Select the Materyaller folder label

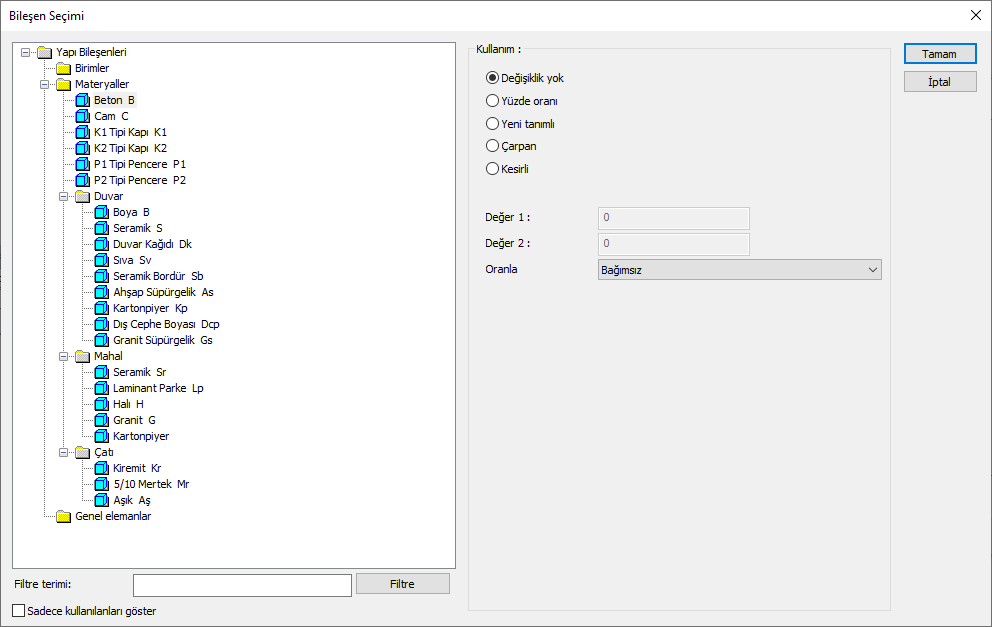102,84
